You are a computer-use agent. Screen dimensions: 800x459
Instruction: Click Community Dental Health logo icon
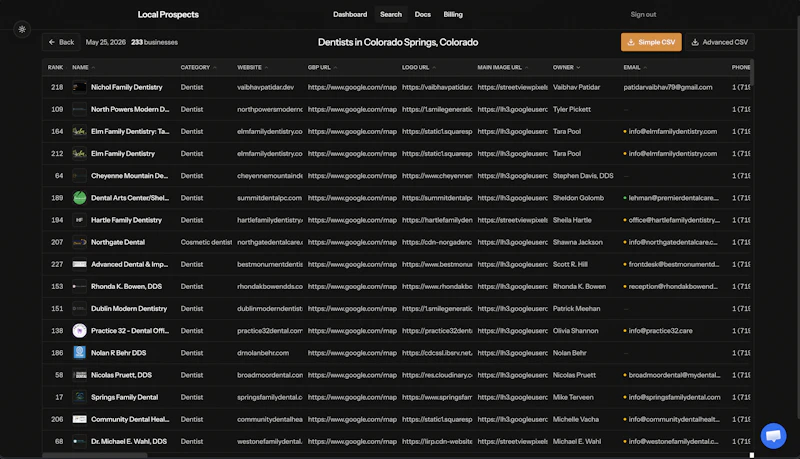click(x=80, y=419)
